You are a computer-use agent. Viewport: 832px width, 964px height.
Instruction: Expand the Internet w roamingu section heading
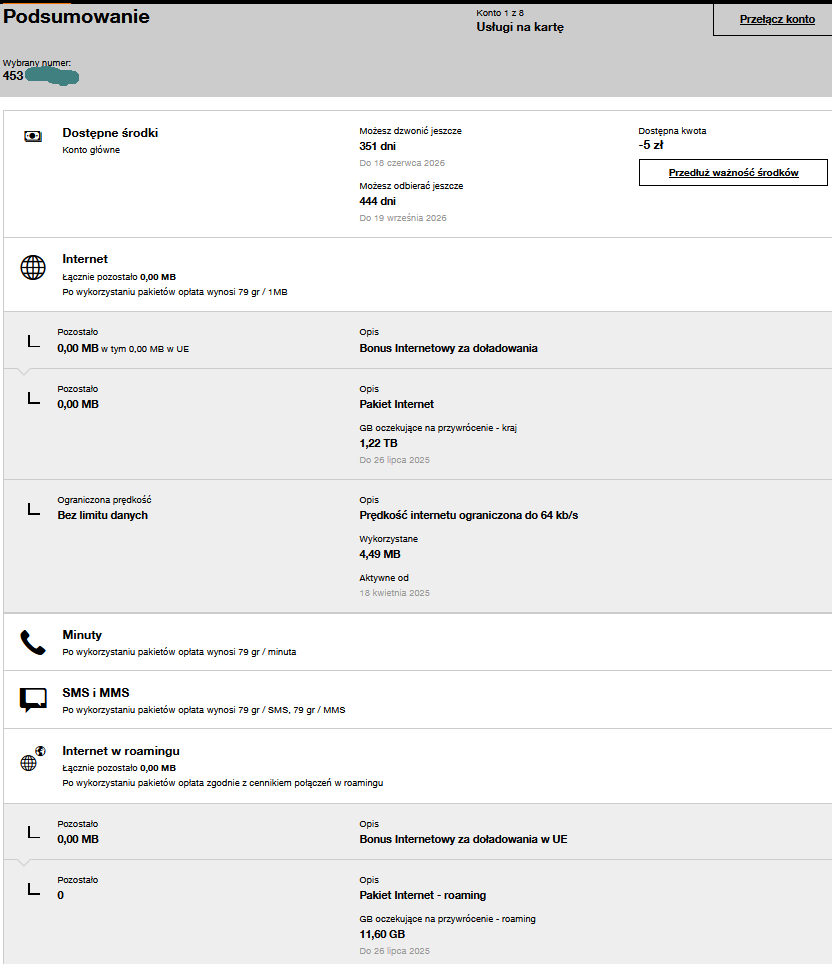[121, 751]
